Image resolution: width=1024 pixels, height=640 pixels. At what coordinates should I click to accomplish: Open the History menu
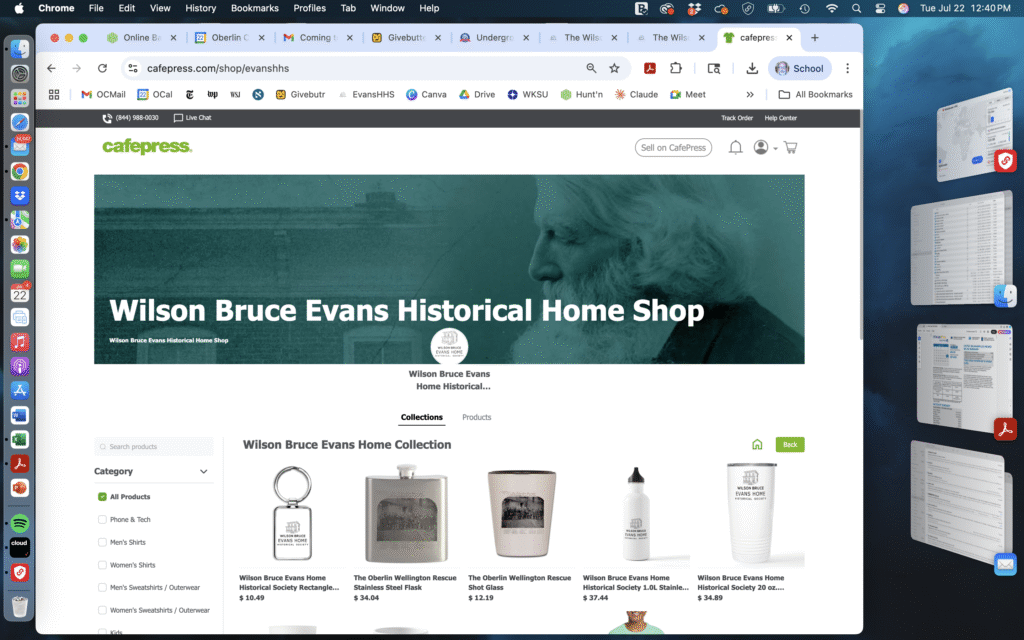coord(200,8)
